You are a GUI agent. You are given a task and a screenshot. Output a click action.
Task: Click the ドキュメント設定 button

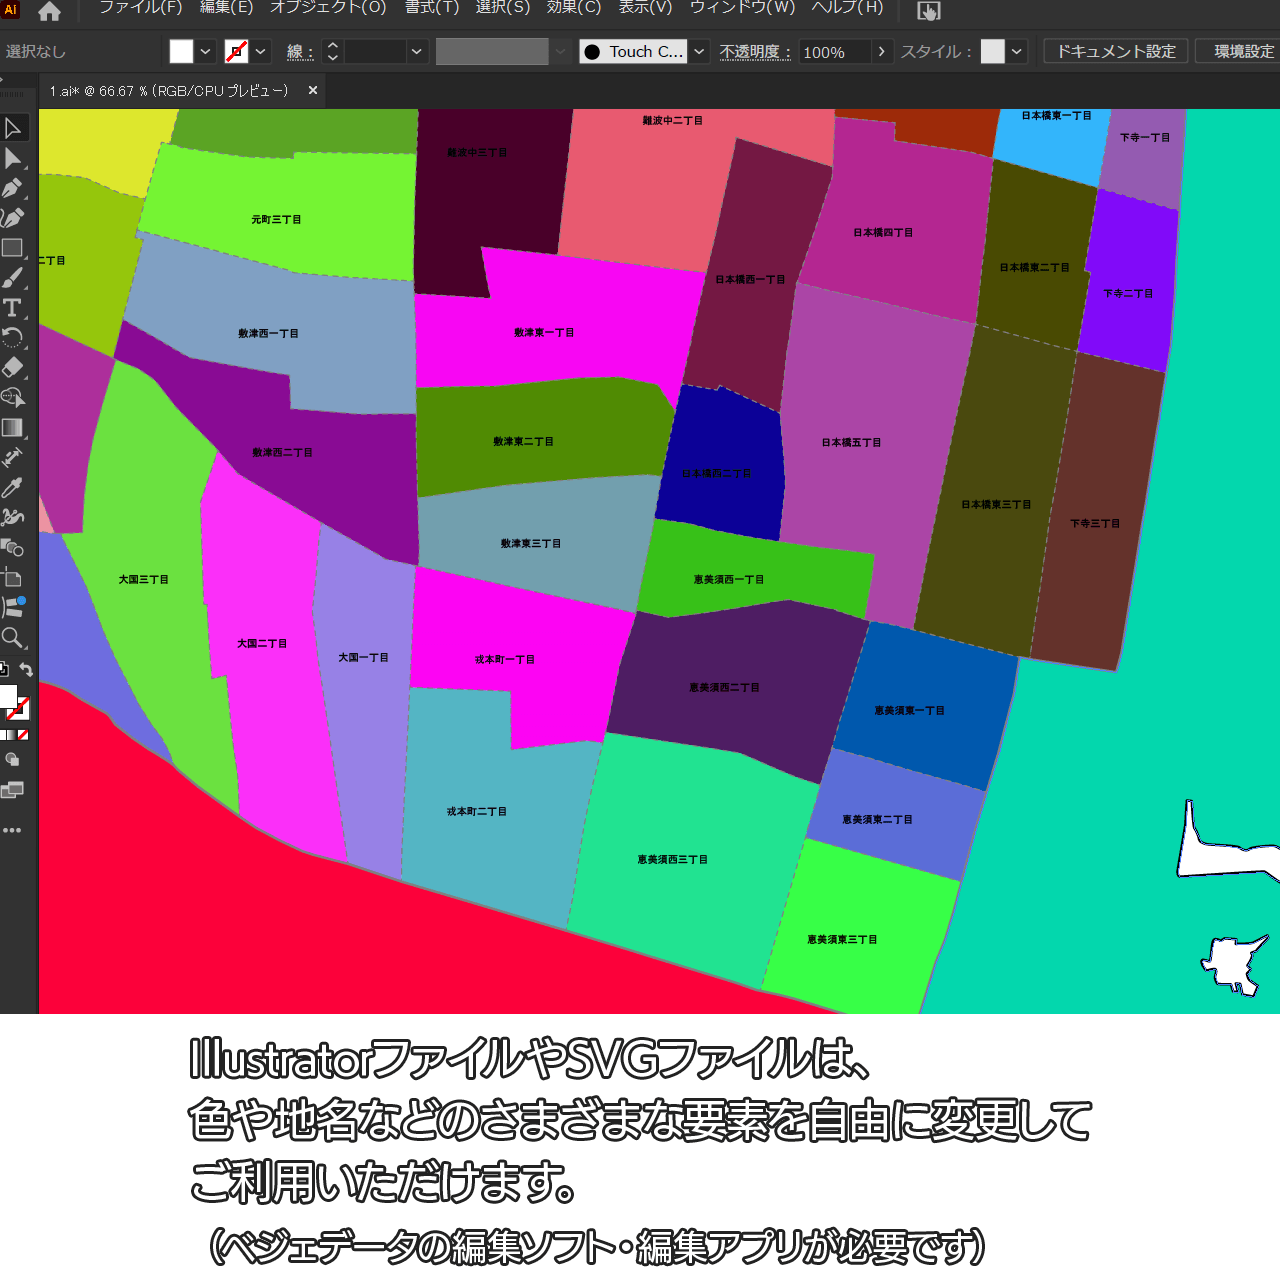click(x=1116, y=52)
